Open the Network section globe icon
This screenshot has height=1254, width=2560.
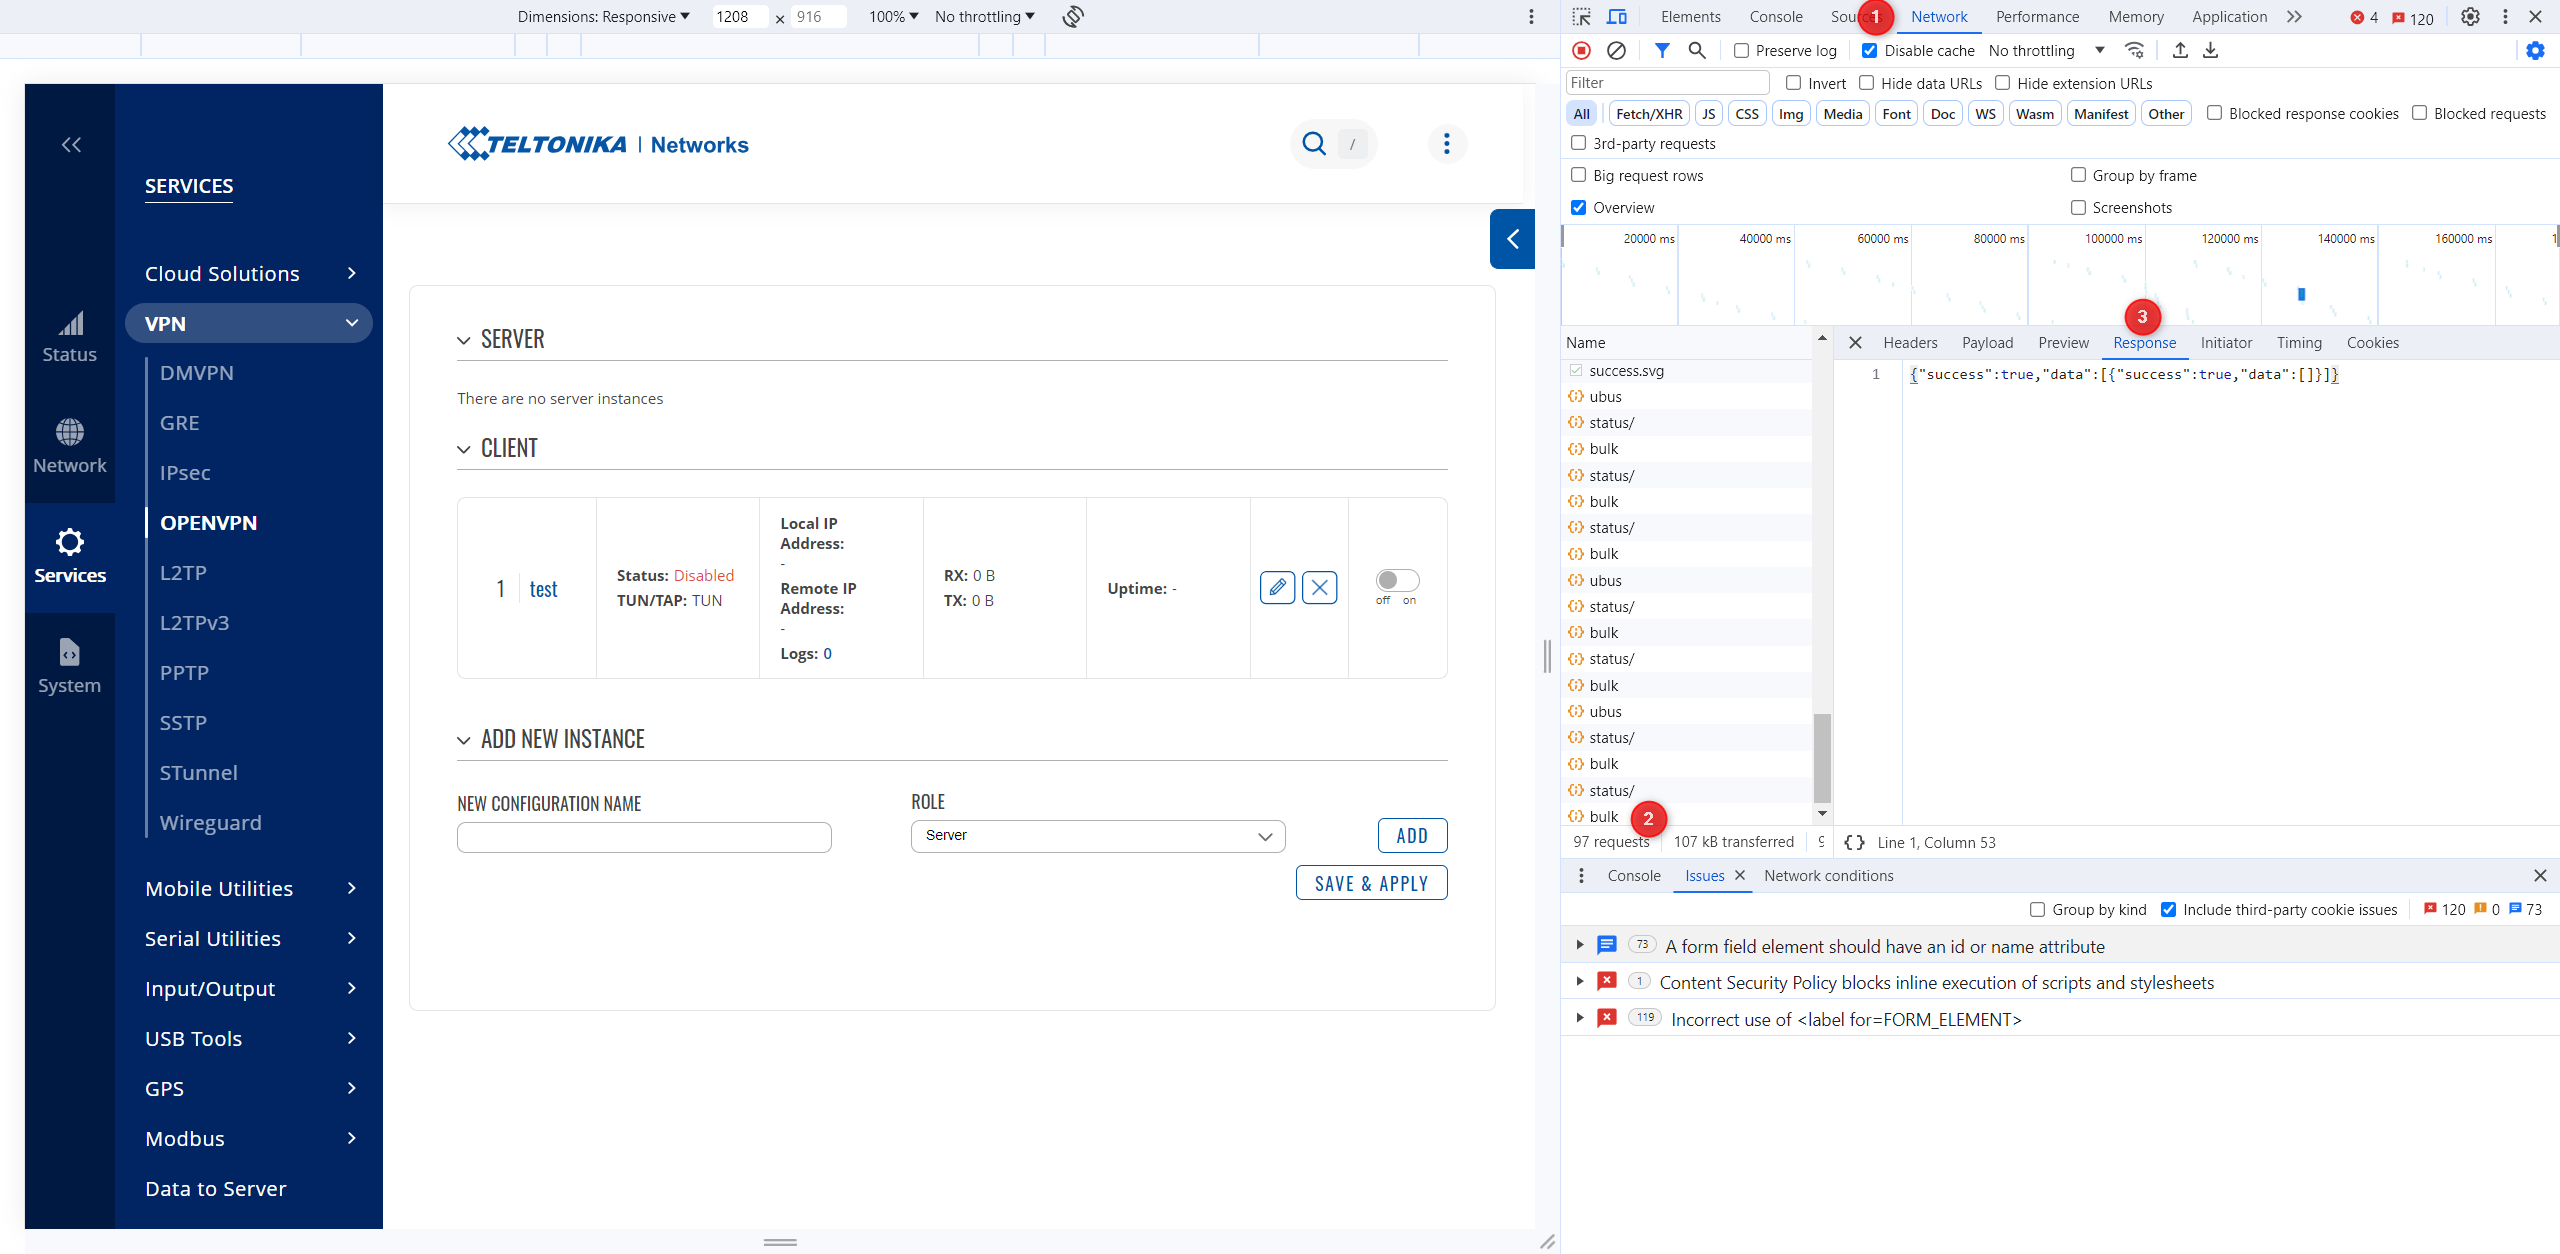[70, 432]
